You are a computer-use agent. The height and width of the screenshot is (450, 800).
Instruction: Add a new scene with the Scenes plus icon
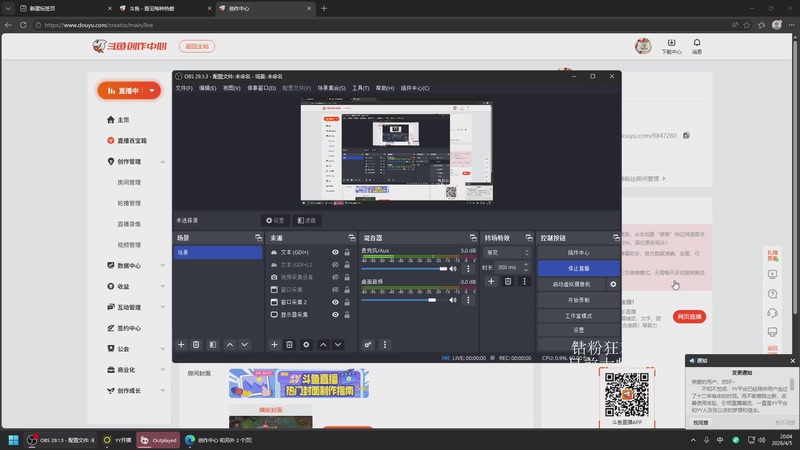pos(181,345)
